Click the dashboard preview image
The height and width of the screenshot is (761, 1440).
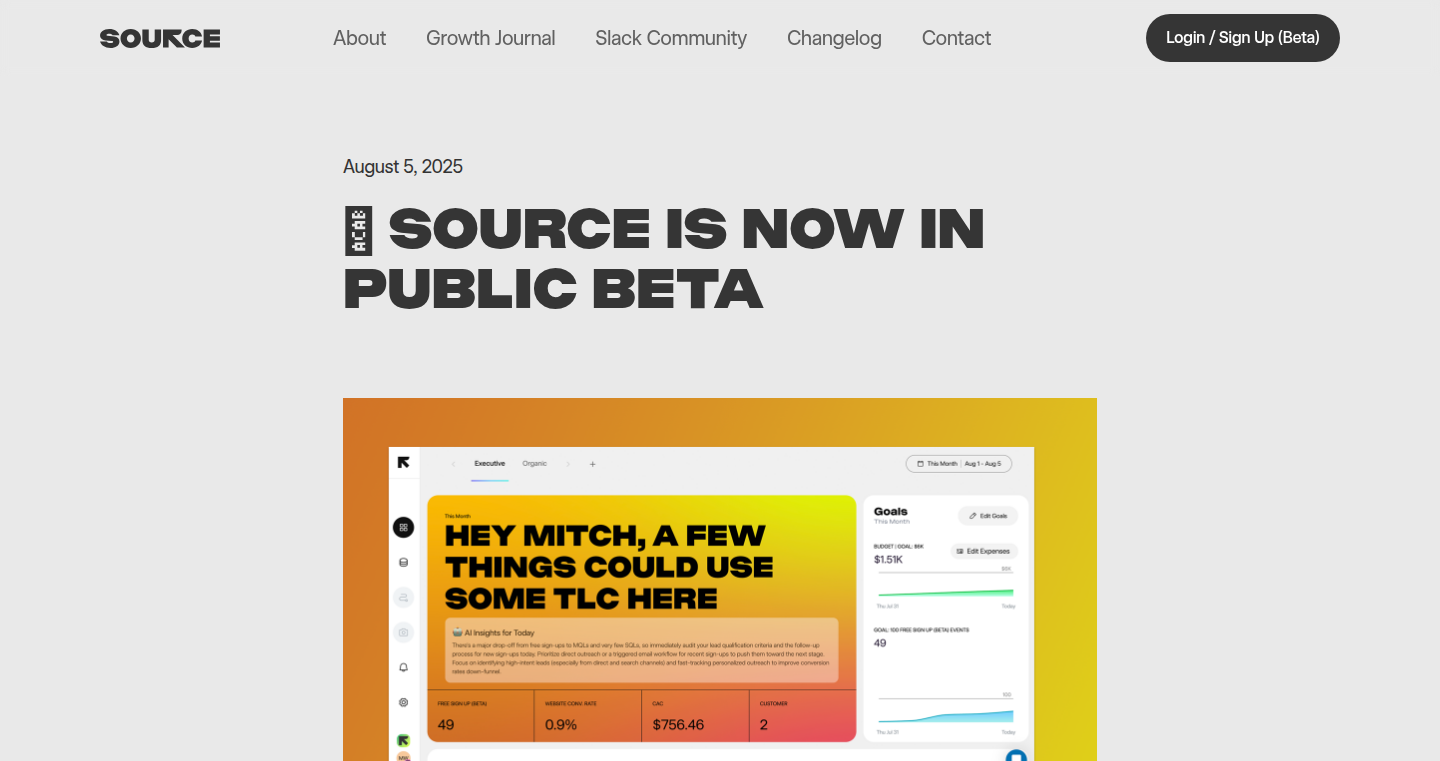pyautogui.click(x=720, y=579)
